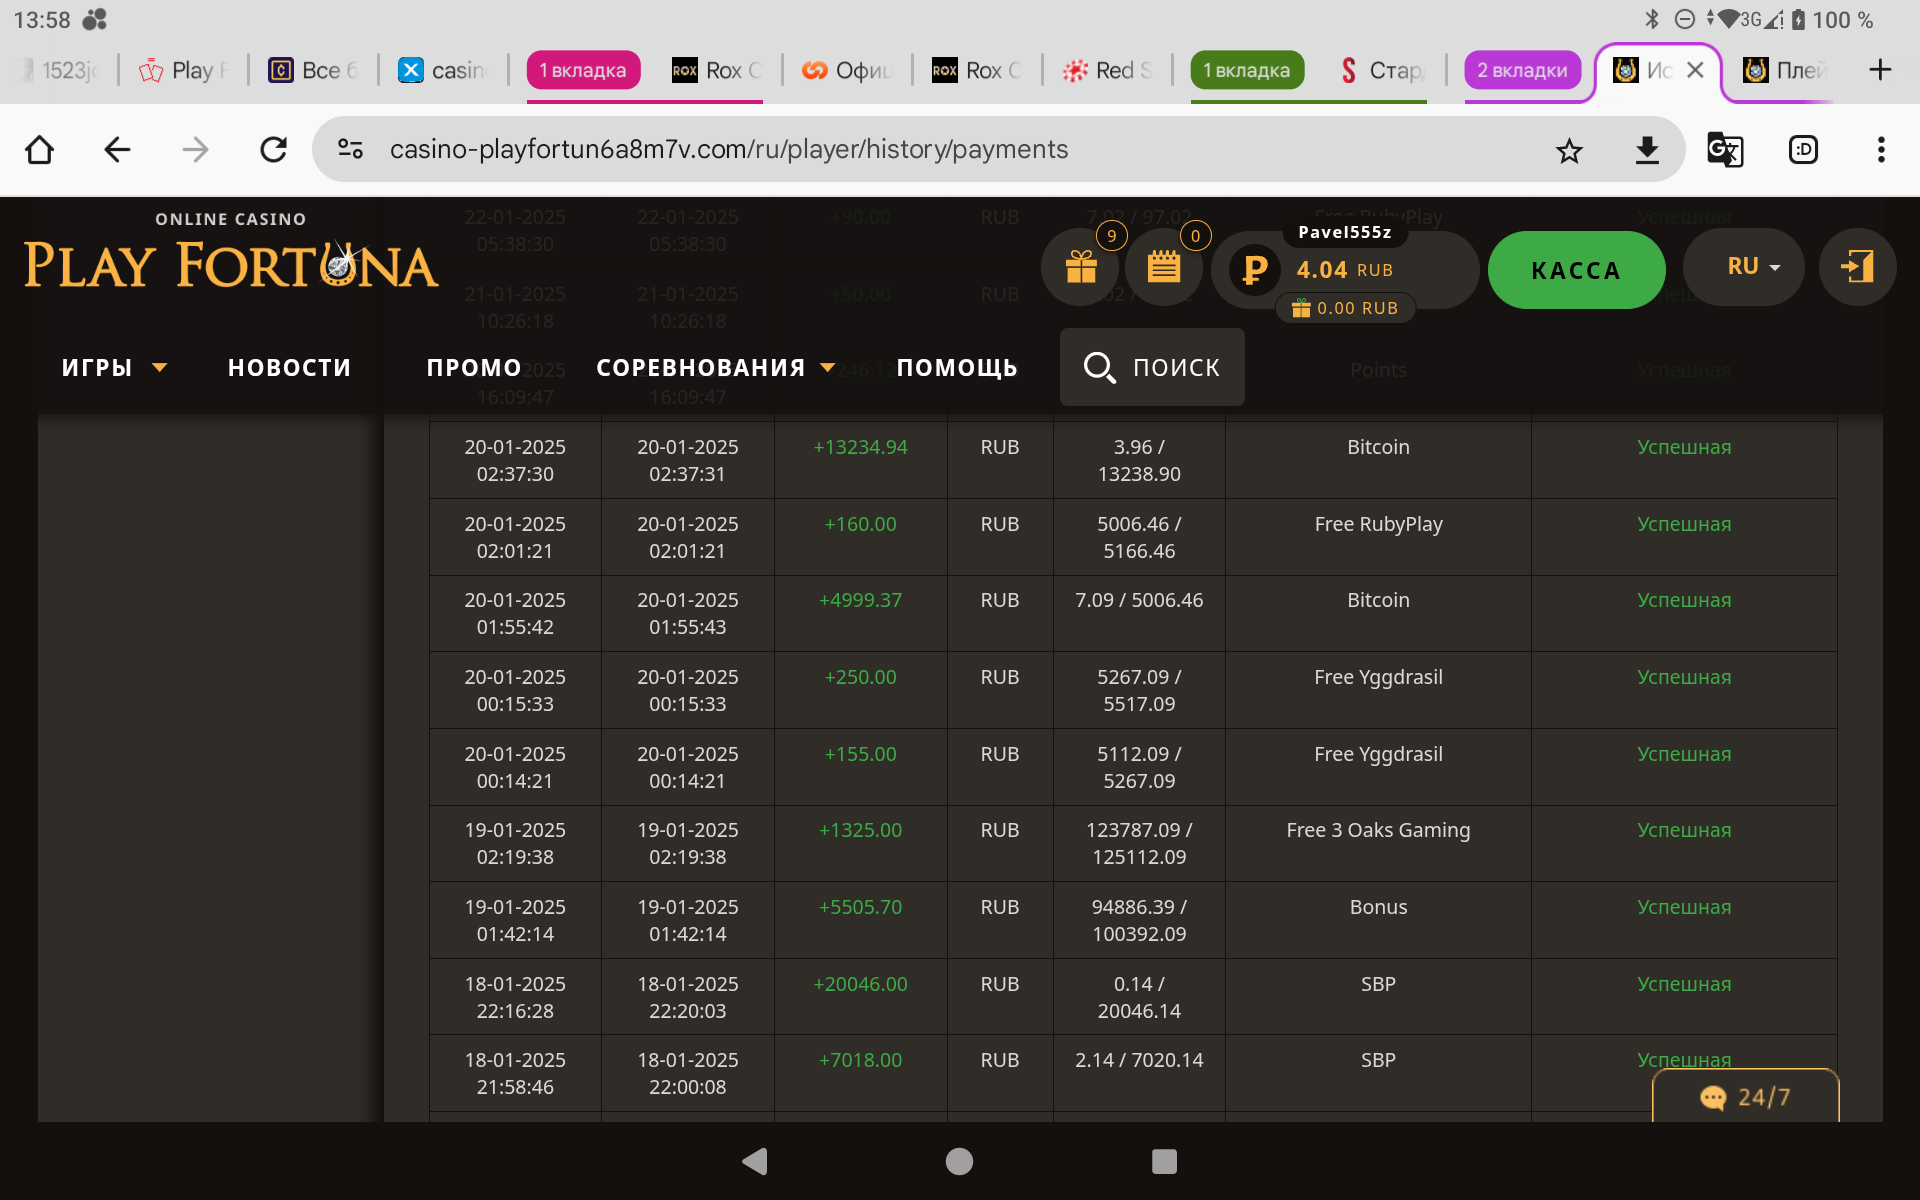Open the pink '1 вкладка' tab group
Image resolution: width=1920 pixels, height=1200 pixels.
(583, 70)
